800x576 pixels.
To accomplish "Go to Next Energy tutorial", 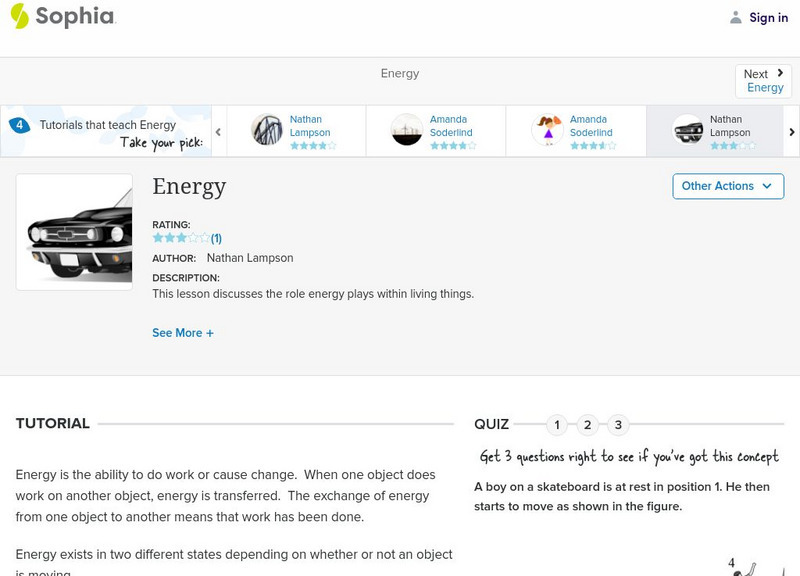I will [764, 81].
